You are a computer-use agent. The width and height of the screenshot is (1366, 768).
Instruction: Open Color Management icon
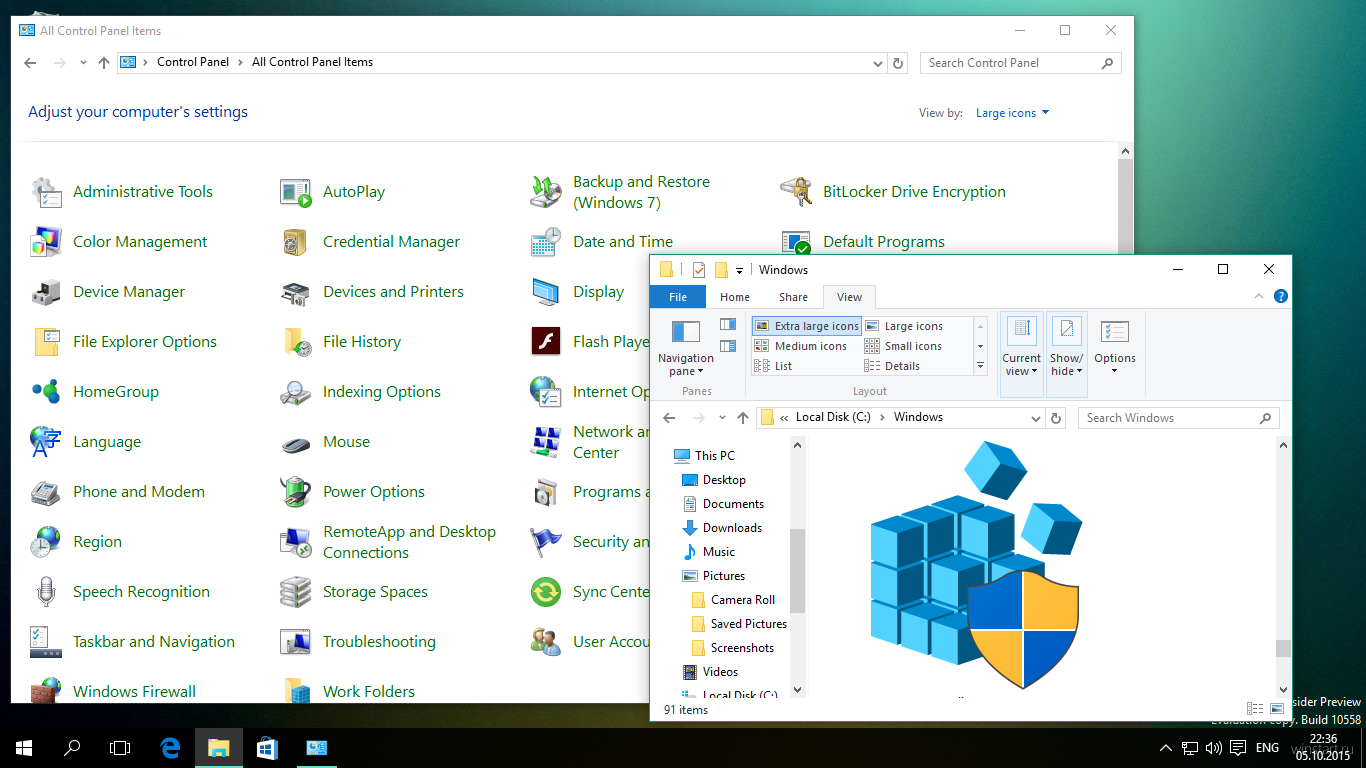(x=46, y=242)
